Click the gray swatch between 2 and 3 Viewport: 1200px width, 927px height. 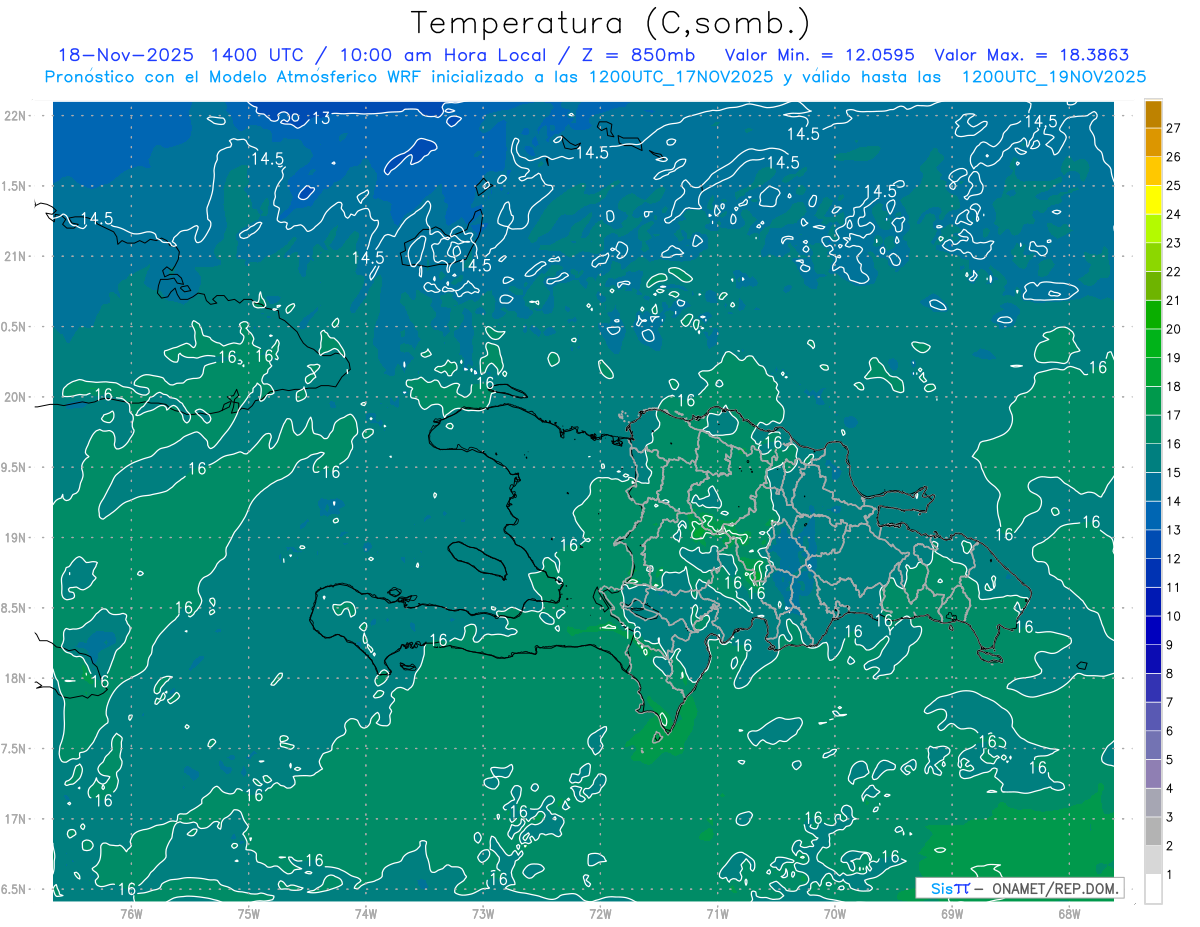pyautogui.click(x=1153, y=832)
